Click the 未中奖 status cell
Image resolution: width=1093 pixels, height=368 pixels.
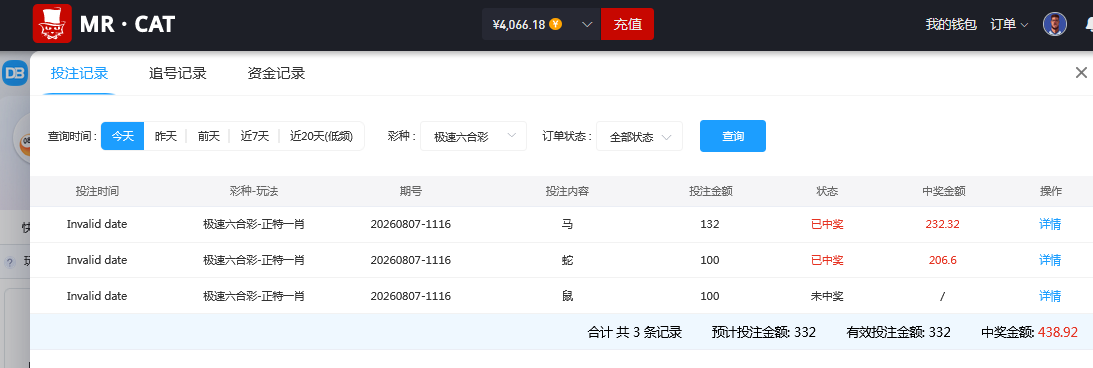click(827, 296)
